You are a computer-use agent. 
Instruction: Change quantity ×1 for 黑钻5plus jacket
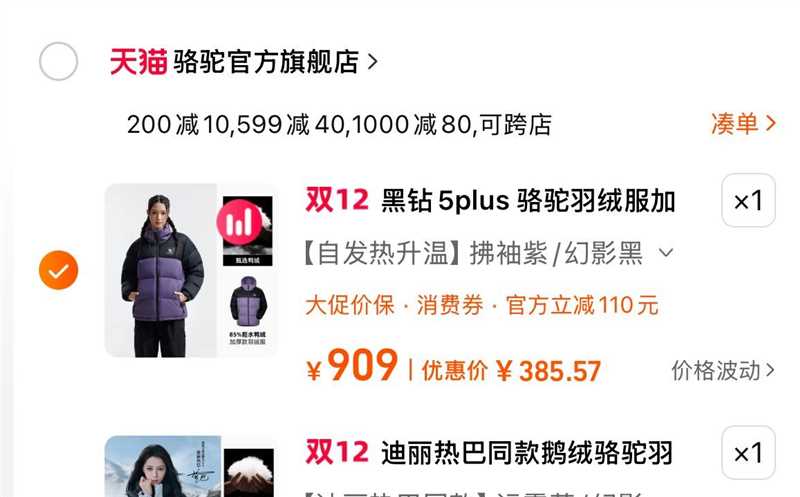(748, 200)
